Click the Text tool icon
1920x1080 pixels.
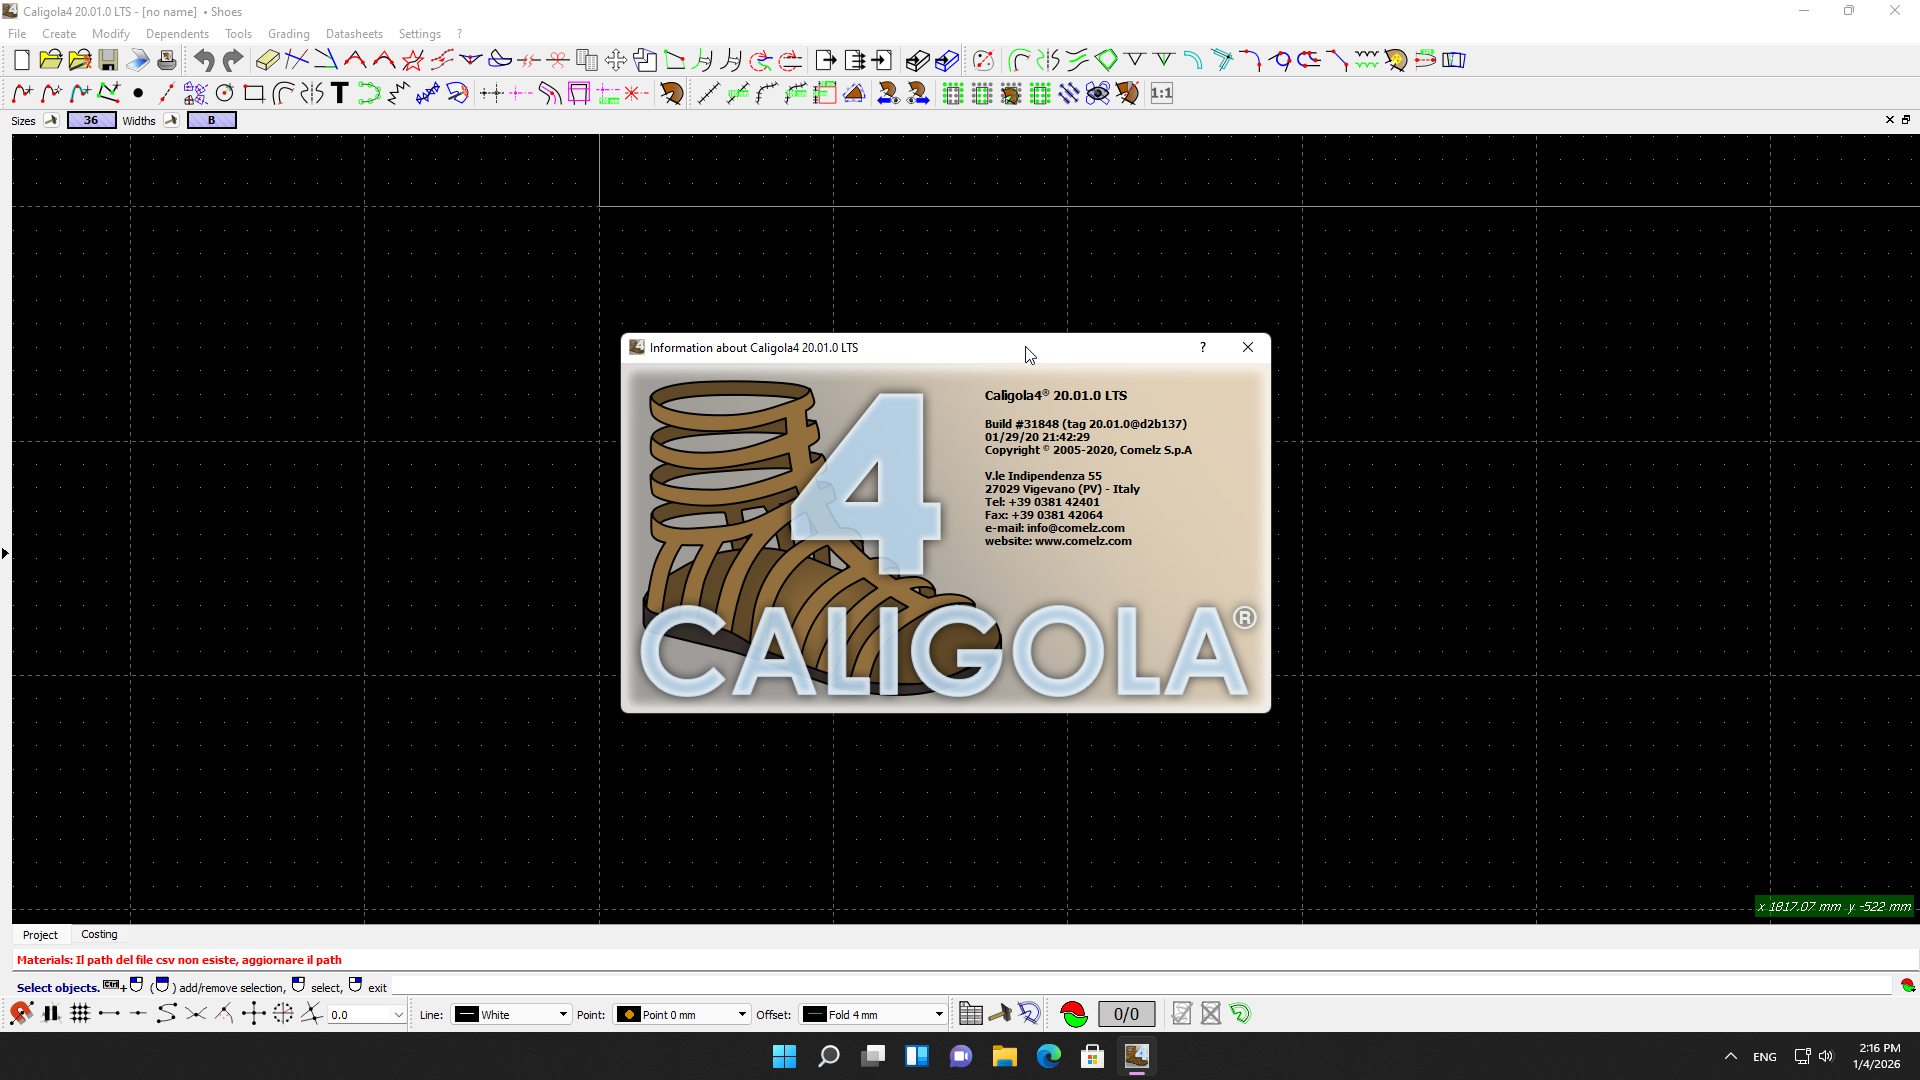click(x=340, y=94)
